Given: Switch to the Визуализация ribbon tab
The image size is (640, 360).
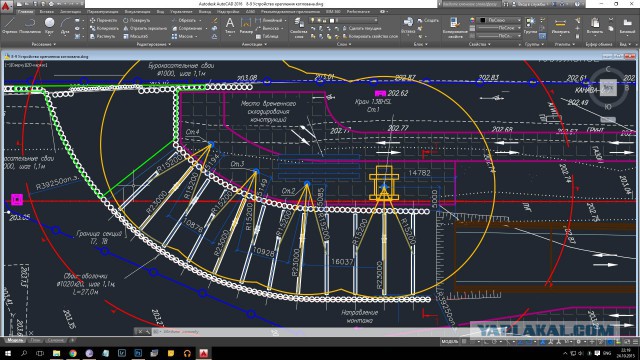Looking at the screenshot, I should pos(138,12).
